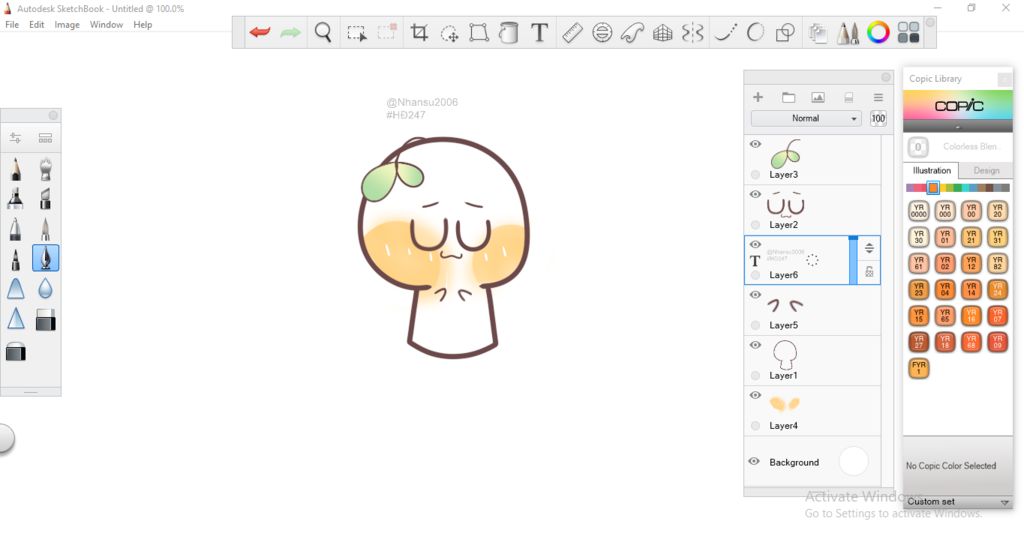Viewport: 1024px width, 545px height.
Task: Add a new layer with plus icon
Action: click(x=758, y=97)
